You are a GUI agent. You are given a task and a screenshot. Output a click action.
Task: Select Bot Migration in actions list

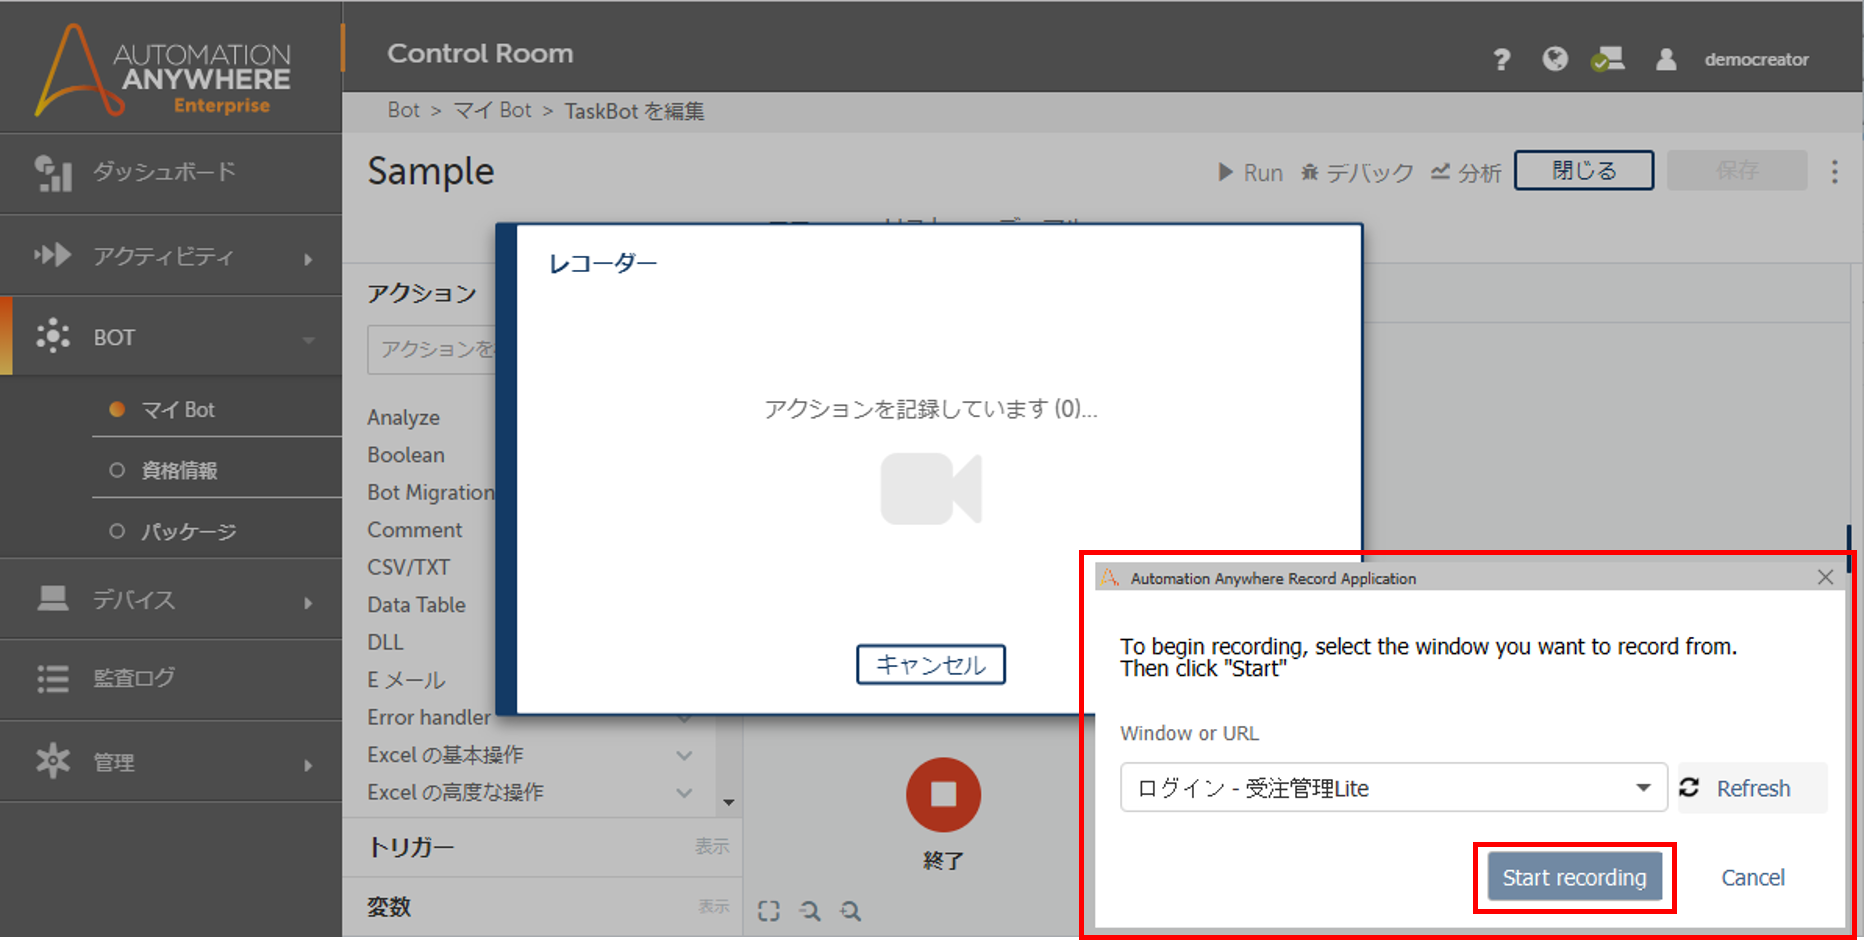pyautogui.click(x=431, y=493)
